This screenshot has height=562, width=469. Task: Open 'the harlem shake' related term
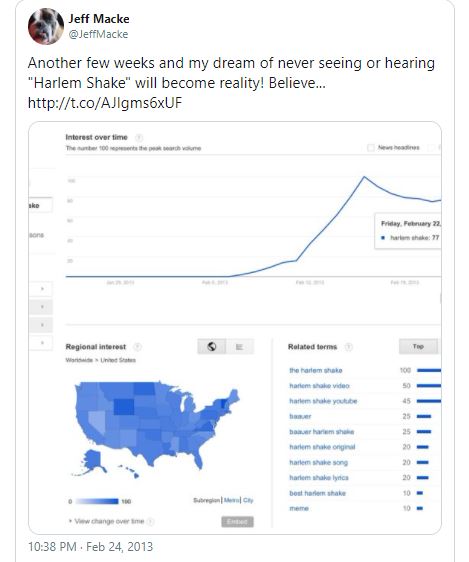tap(316, 370)
